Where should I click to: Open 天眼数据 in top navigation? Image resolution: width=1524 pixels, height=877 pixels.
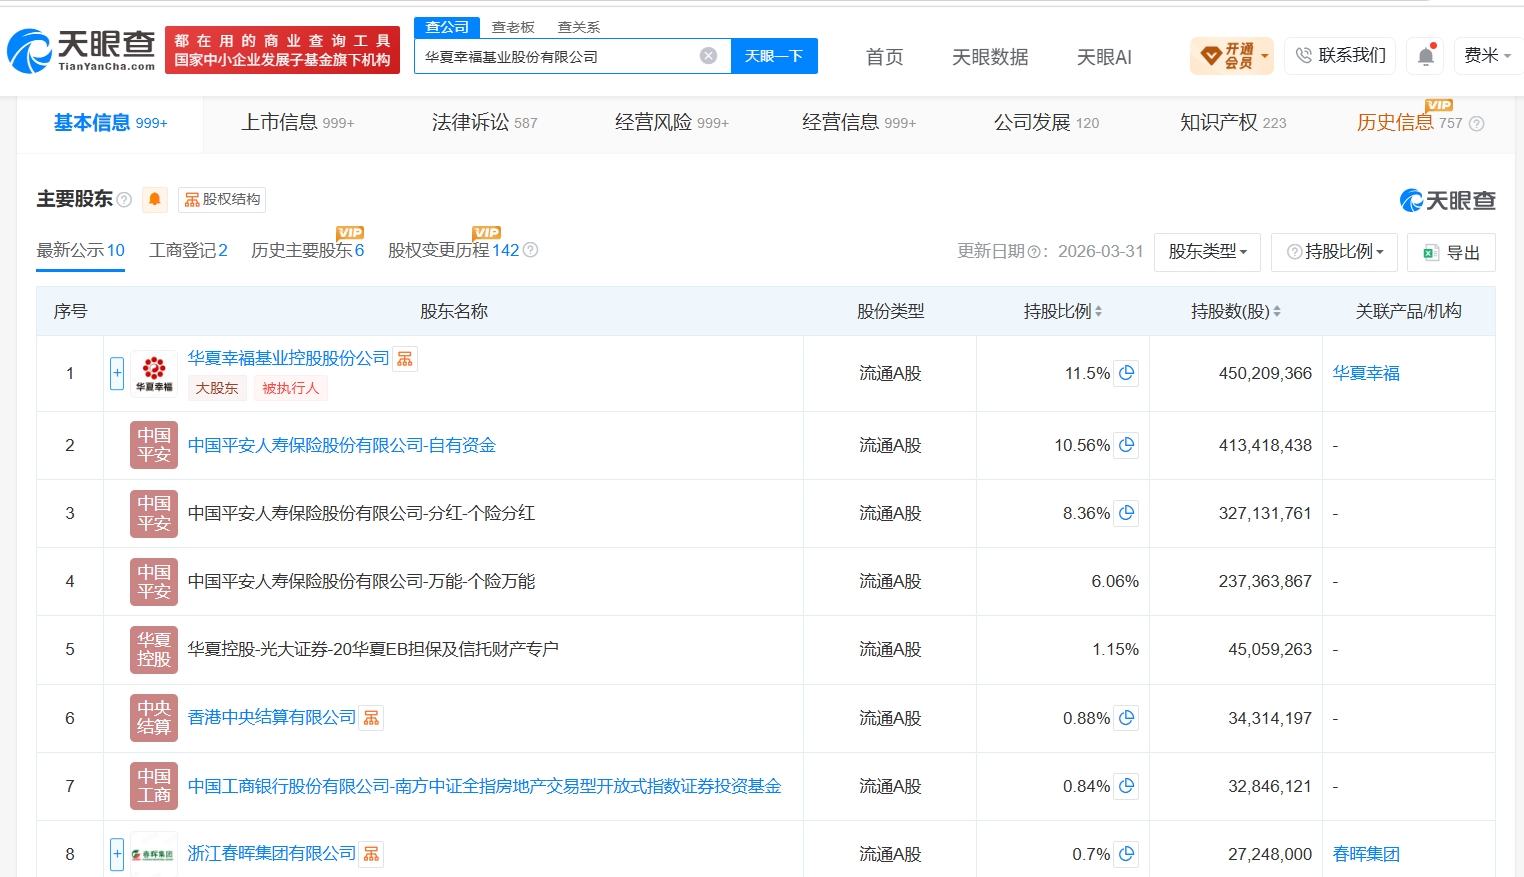tap(990, 57)
